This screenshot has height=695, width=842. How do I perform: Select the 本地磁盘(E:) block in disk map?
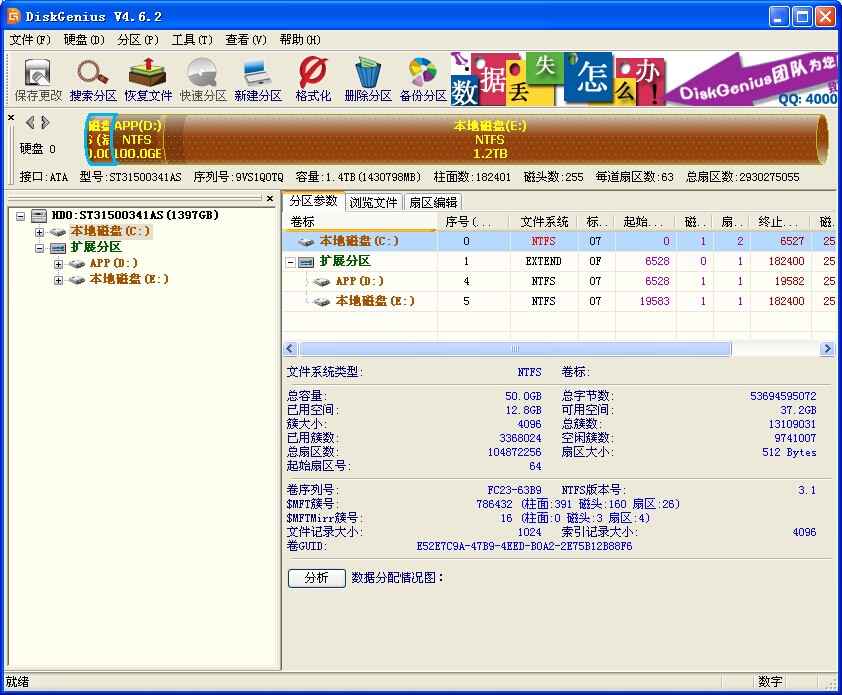(490, 140)
